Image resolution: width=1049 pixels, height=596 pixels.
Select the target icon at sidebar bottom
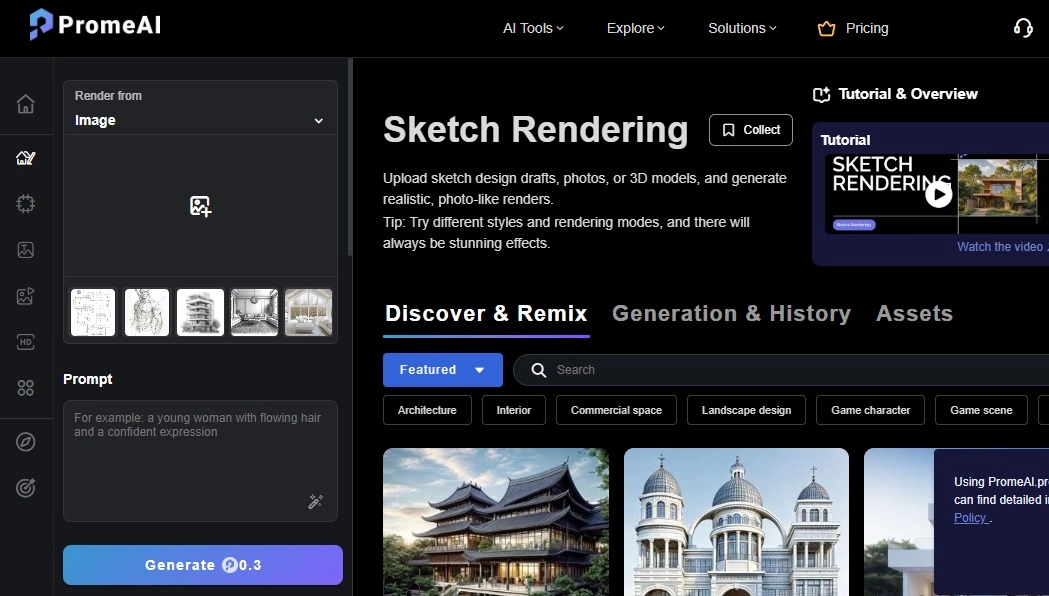(x=26, y=487)
